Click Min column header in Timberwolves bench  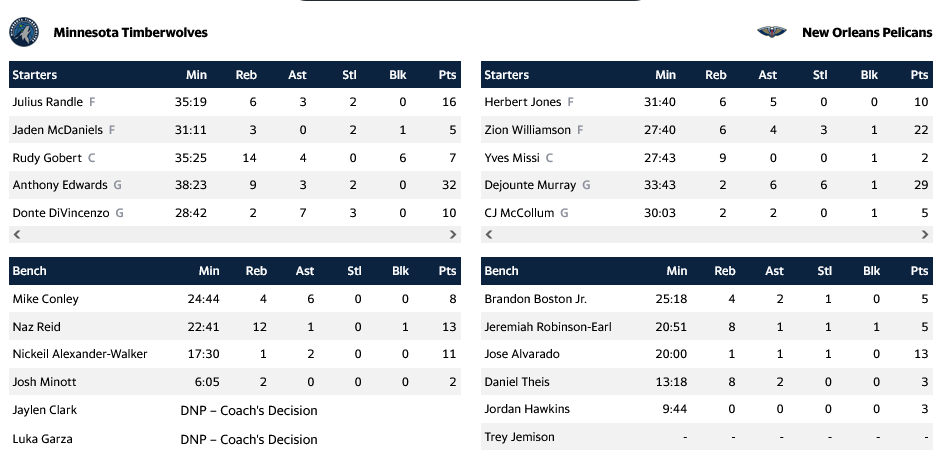pyautogui.click(x=209, y=271)
